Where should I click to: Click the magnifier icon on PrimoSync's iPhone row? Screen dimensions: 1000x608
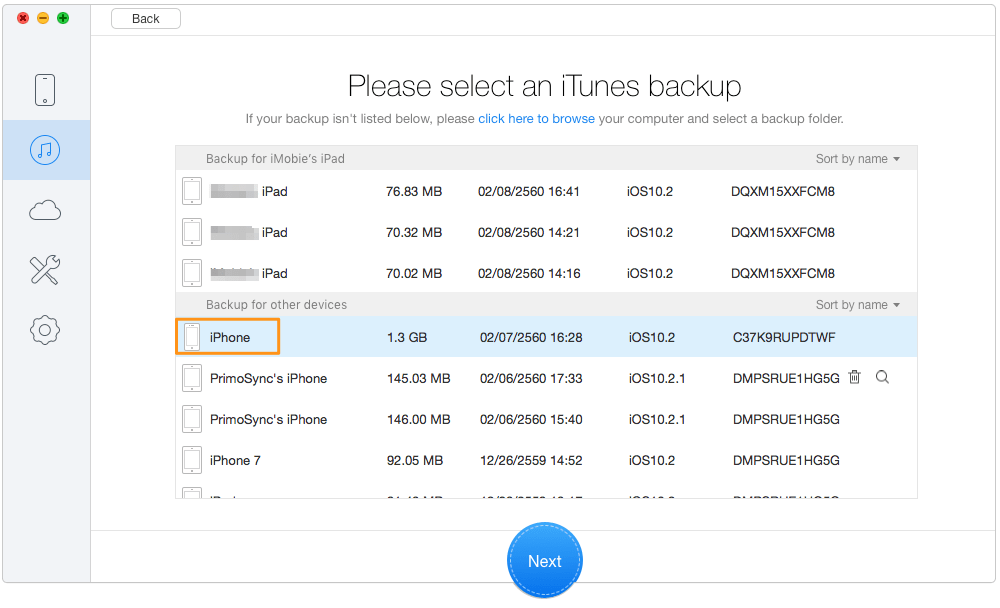[880, 377]
